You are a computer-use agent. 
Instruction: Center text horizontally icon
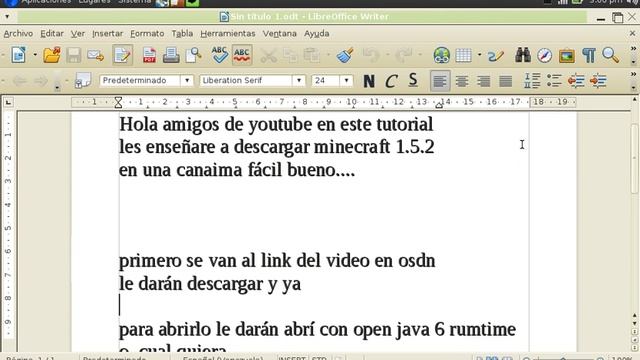point(462,81)
